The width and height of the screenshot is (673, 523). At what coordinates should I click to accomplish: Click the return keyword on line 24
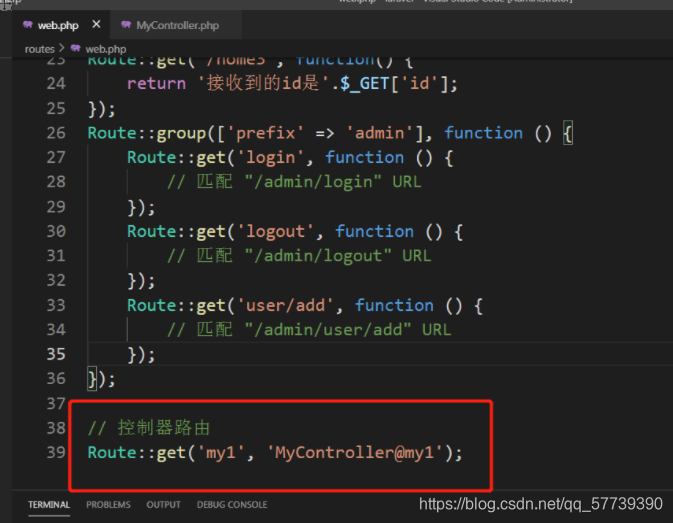click(x=156, y=83)
